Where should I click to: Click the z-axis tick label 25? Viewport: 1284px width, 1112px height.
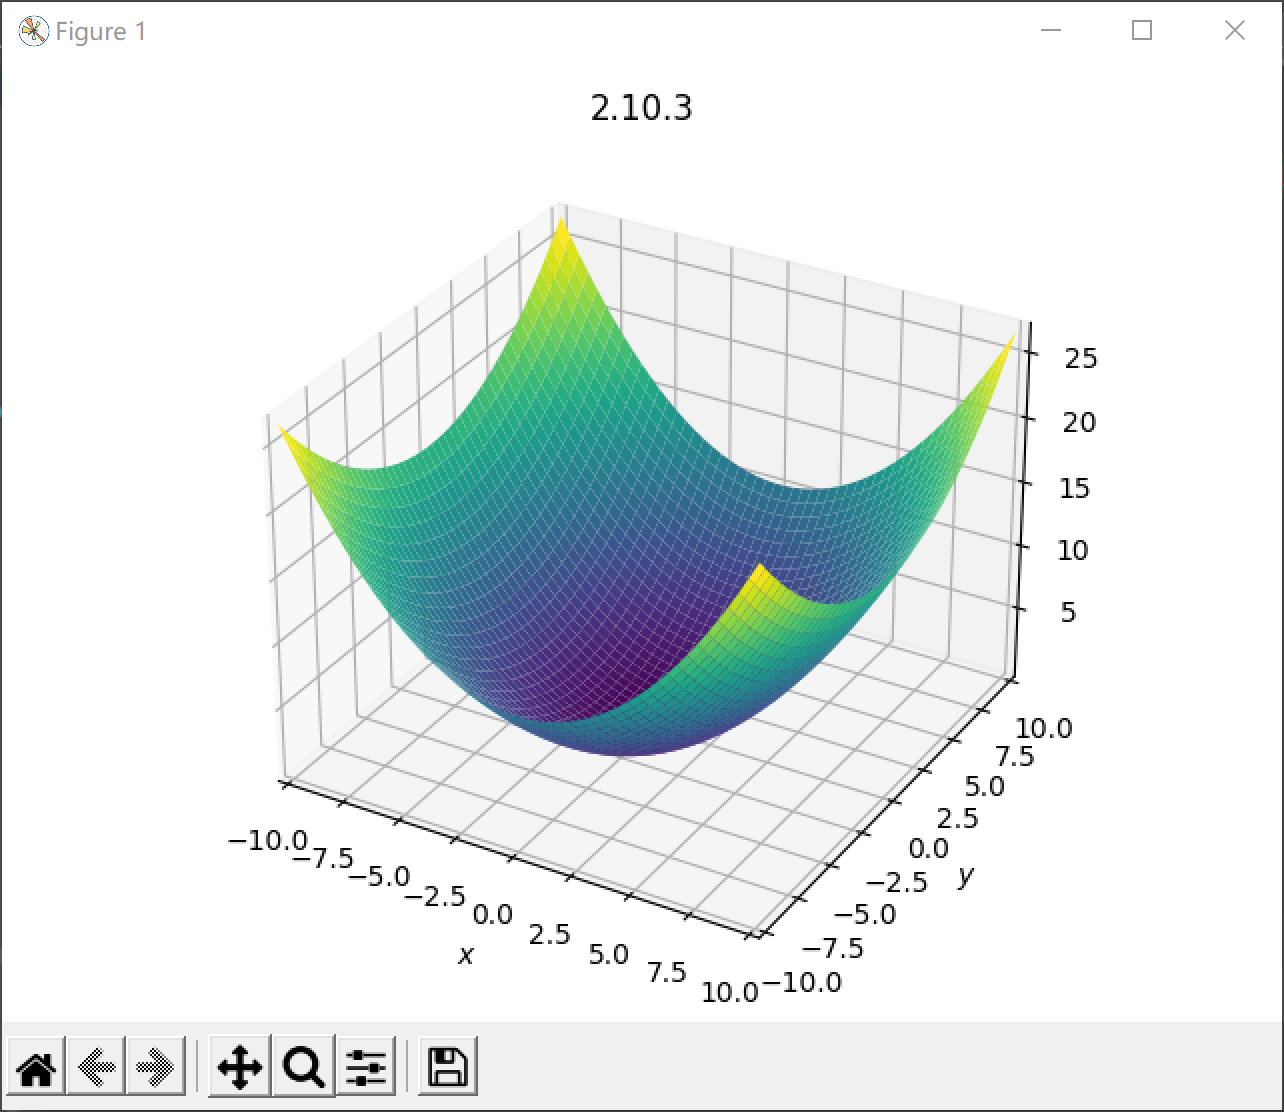pos(1080,357)
